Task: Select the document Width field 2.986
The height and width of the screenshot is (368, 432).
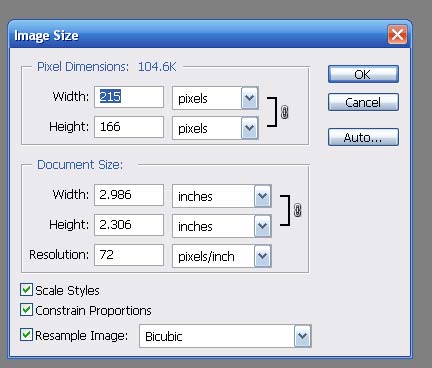Action: coord(129,195)
